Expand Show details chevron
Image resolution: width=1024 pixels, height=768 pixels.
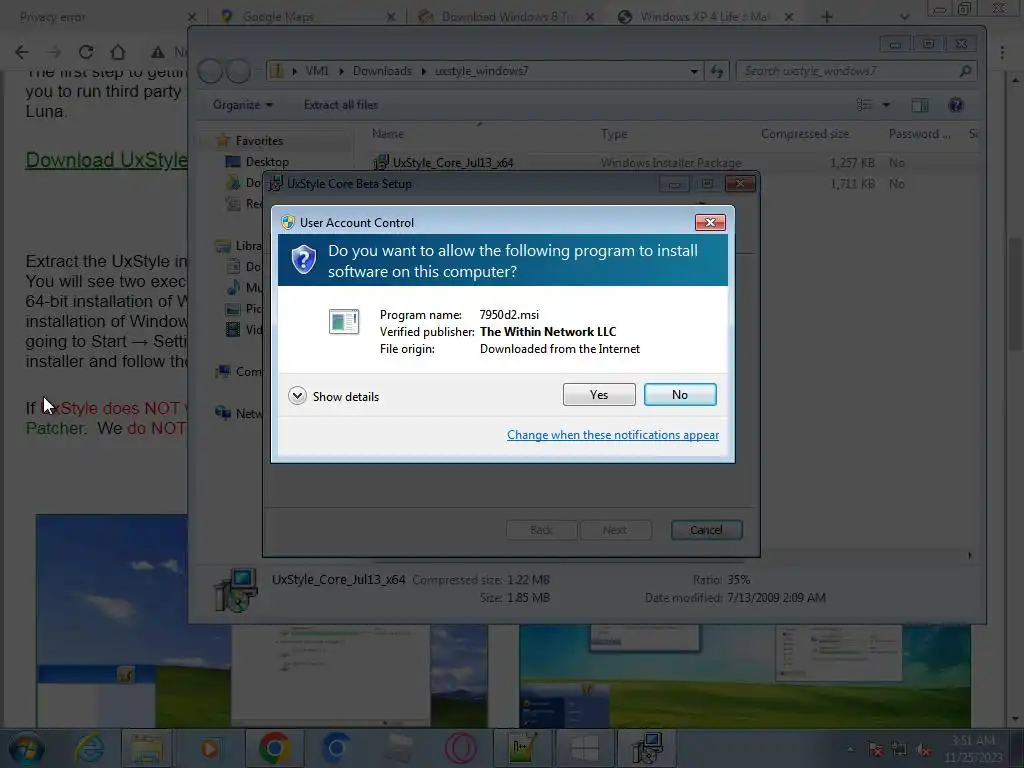pyautogui.click(x=297, y=396)
